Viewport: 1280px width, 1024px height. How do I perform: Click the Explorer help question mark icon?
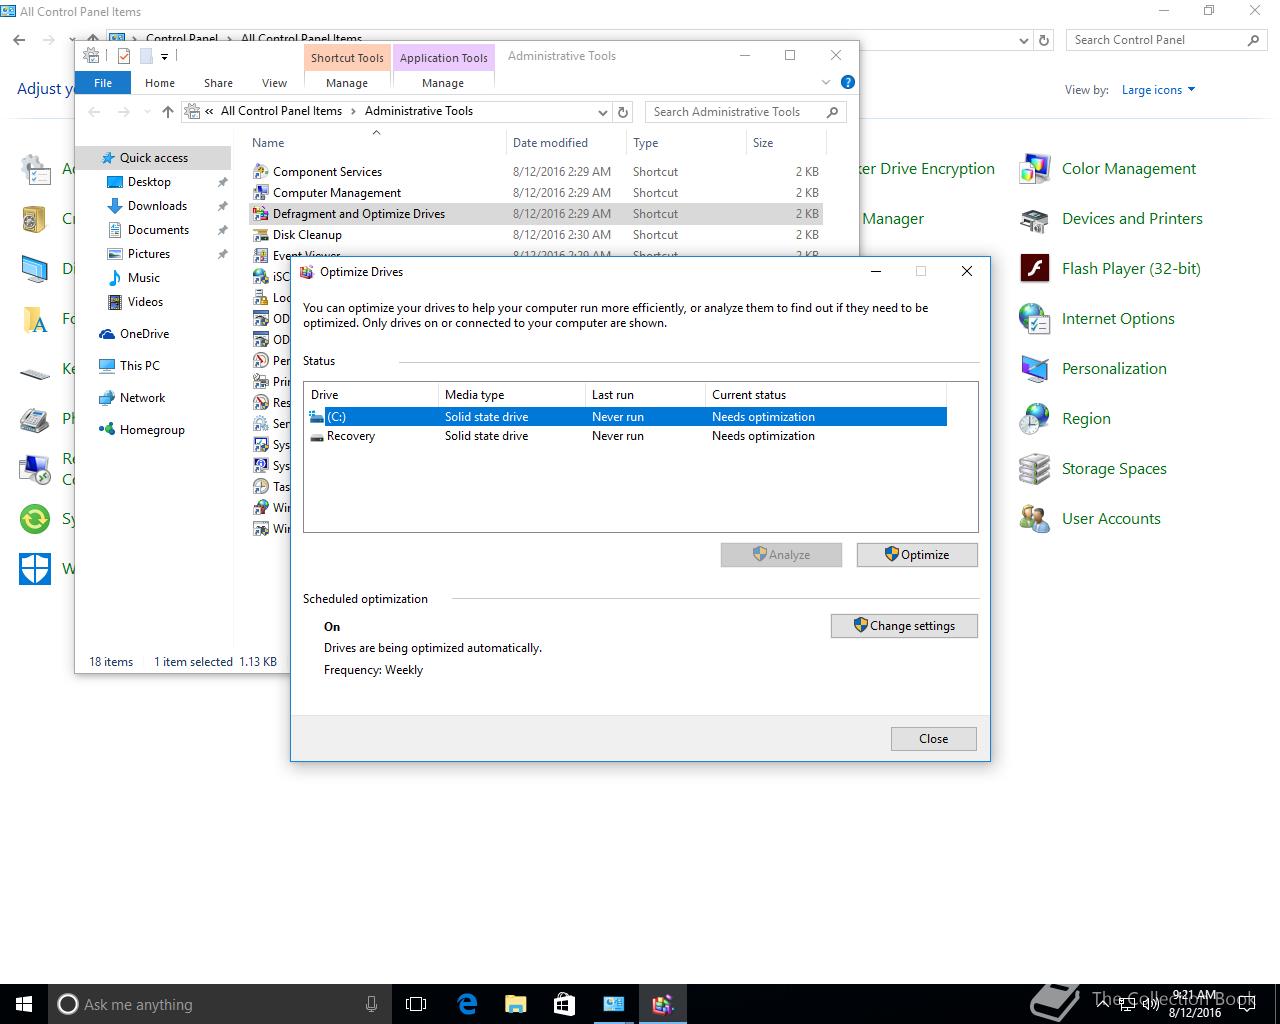coord(847,83)
